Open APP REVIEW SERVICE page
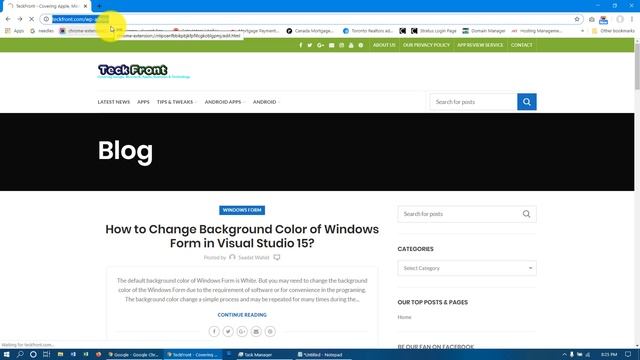Image resolution: width=640 pixels, height=360 pixels. coord(480,45)
